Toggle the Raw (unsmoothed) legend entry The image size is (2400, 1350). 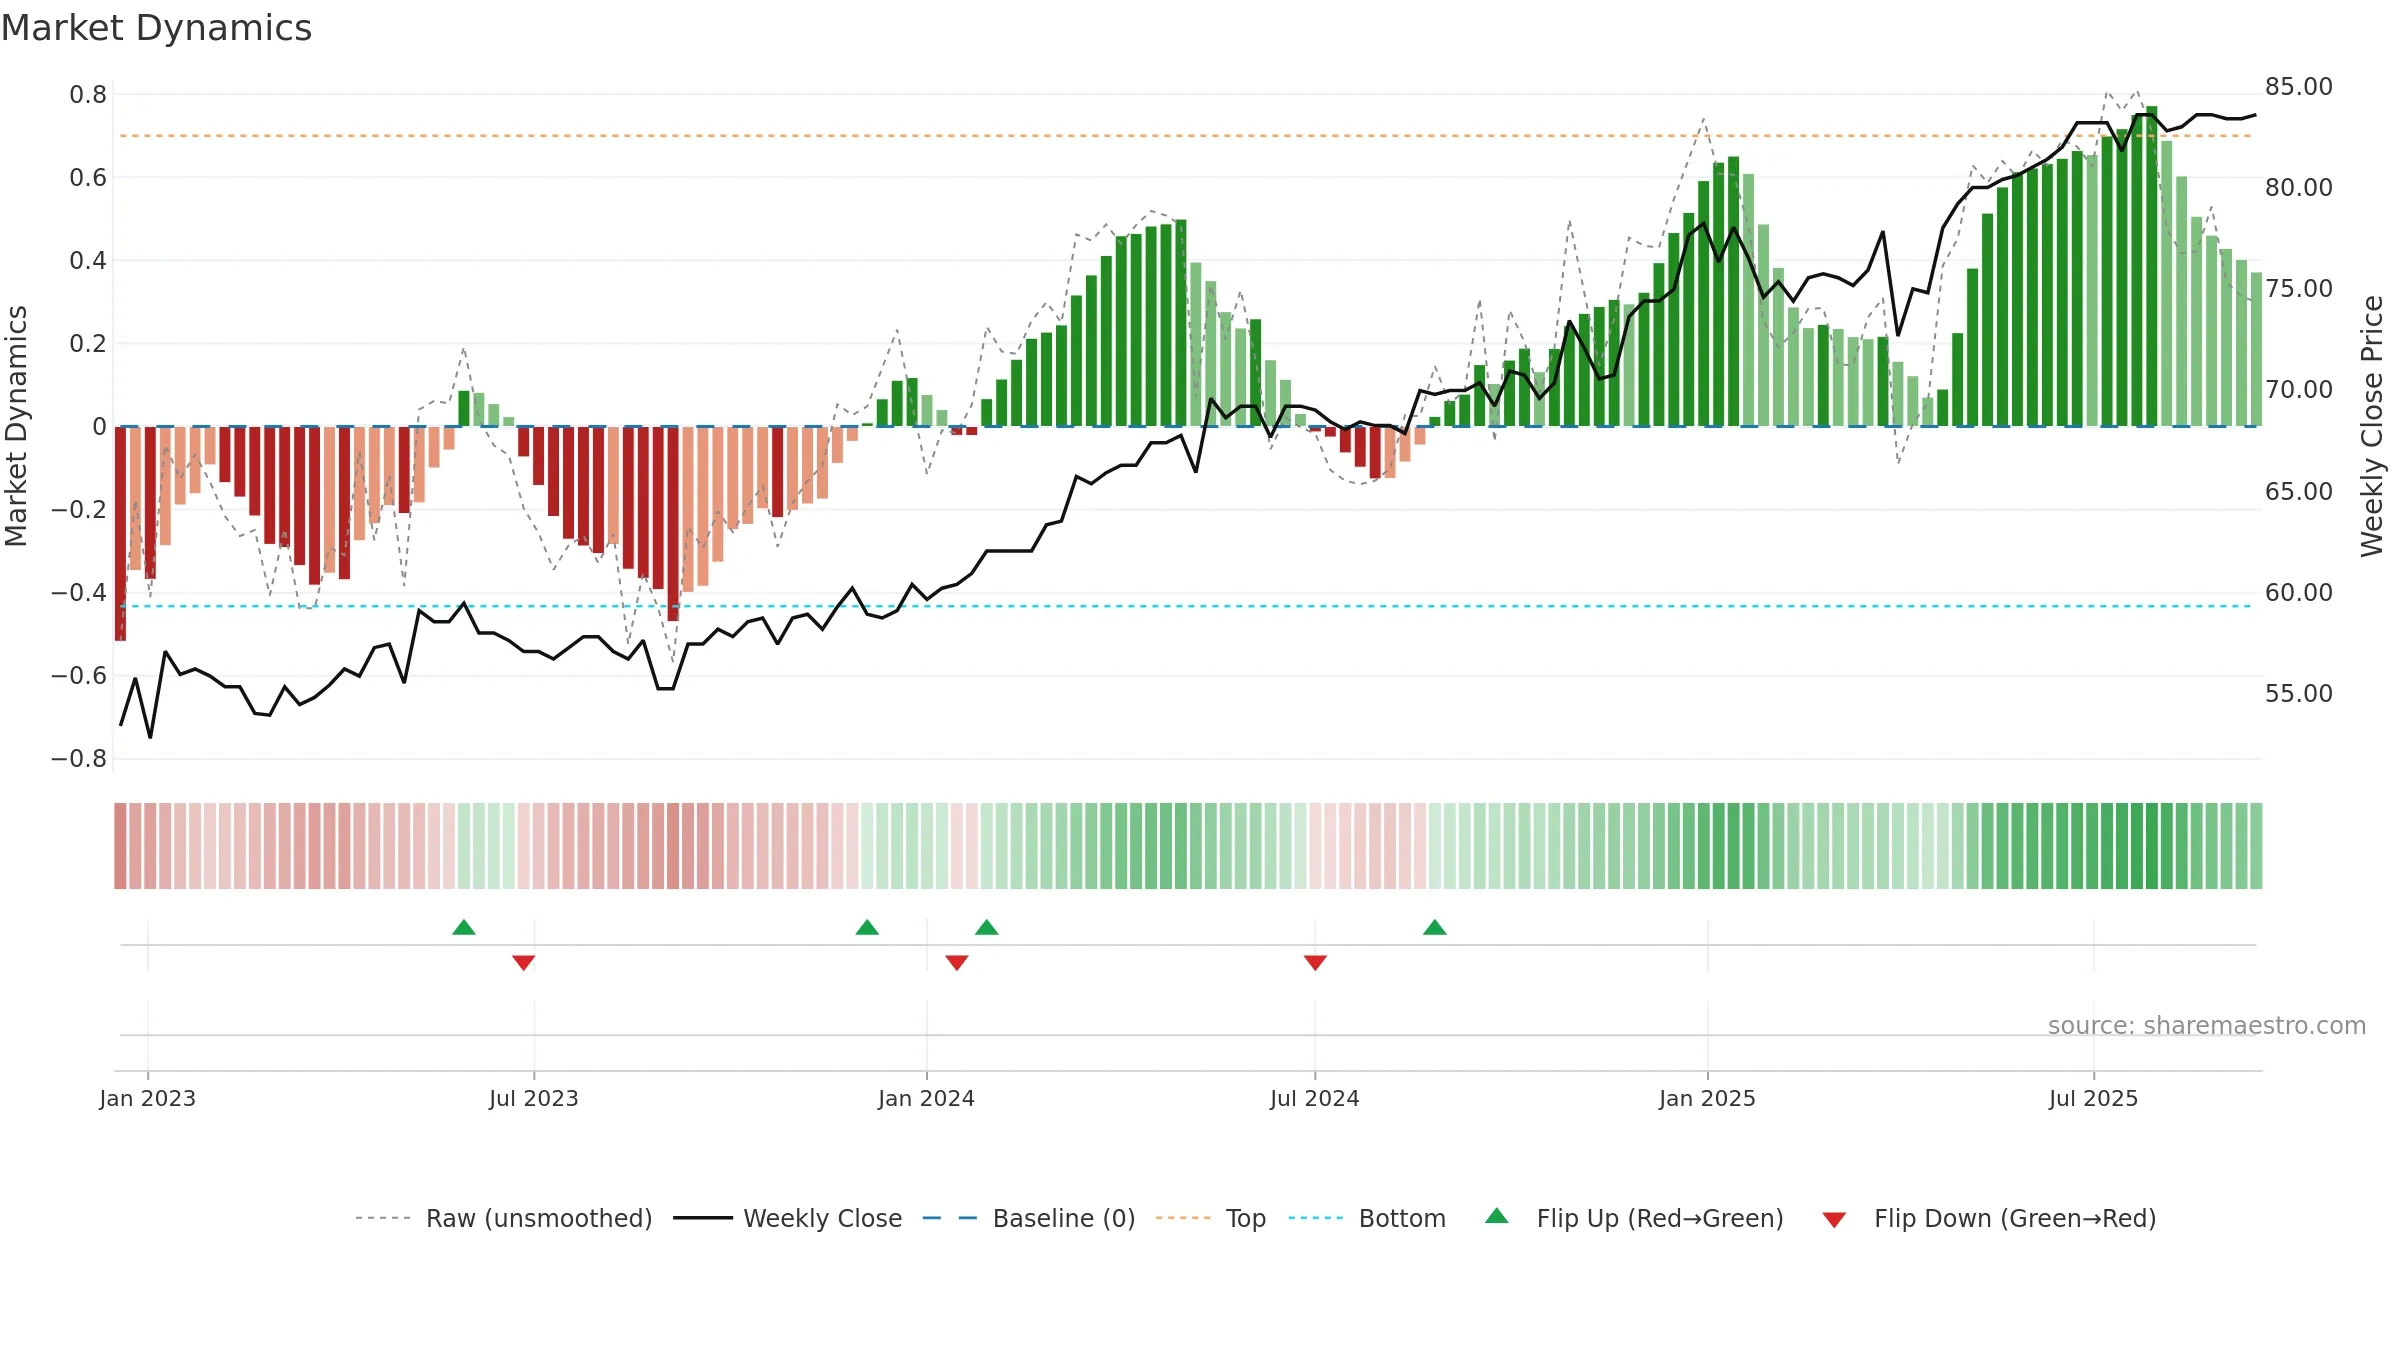pos(503,1218)
